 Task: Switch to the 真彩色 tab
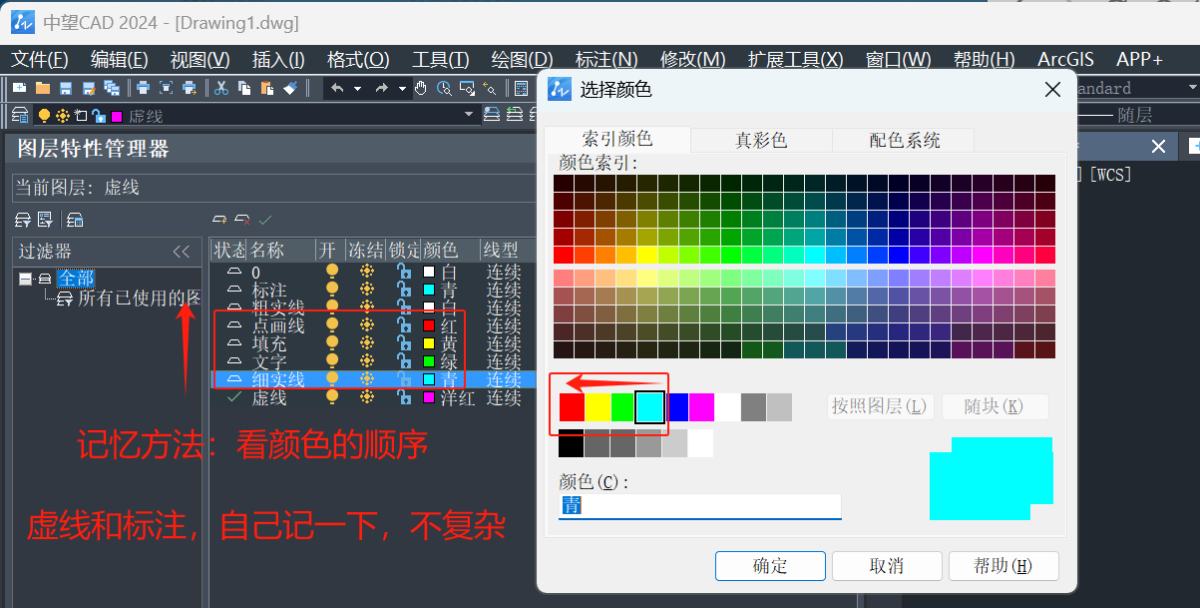click(x=761, y=140)
